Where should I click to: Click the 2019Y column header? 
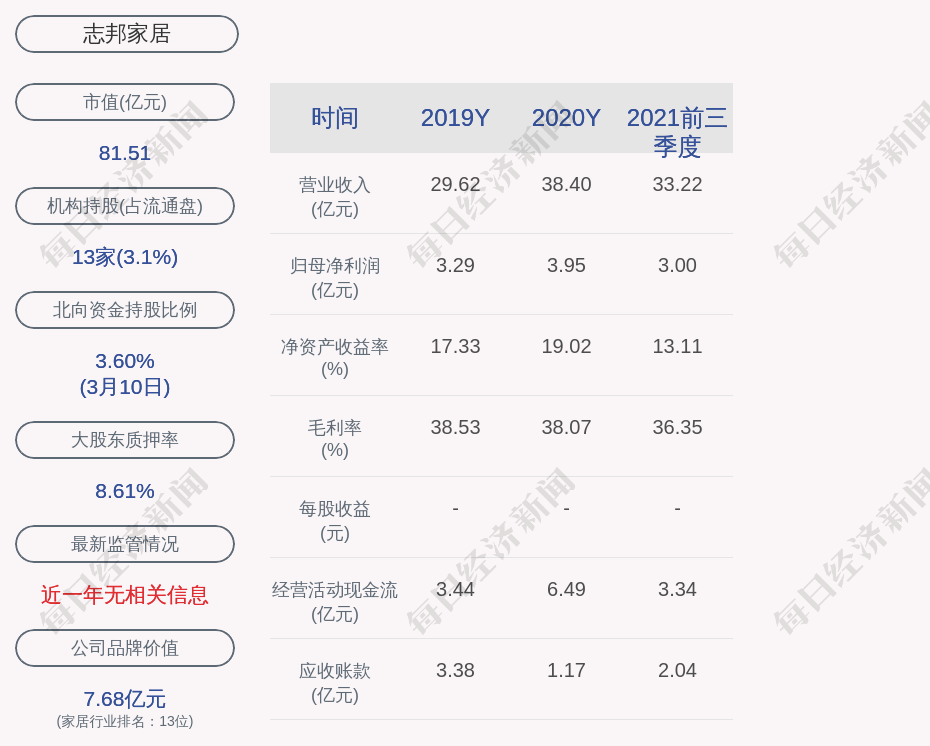tap(455, 118)
